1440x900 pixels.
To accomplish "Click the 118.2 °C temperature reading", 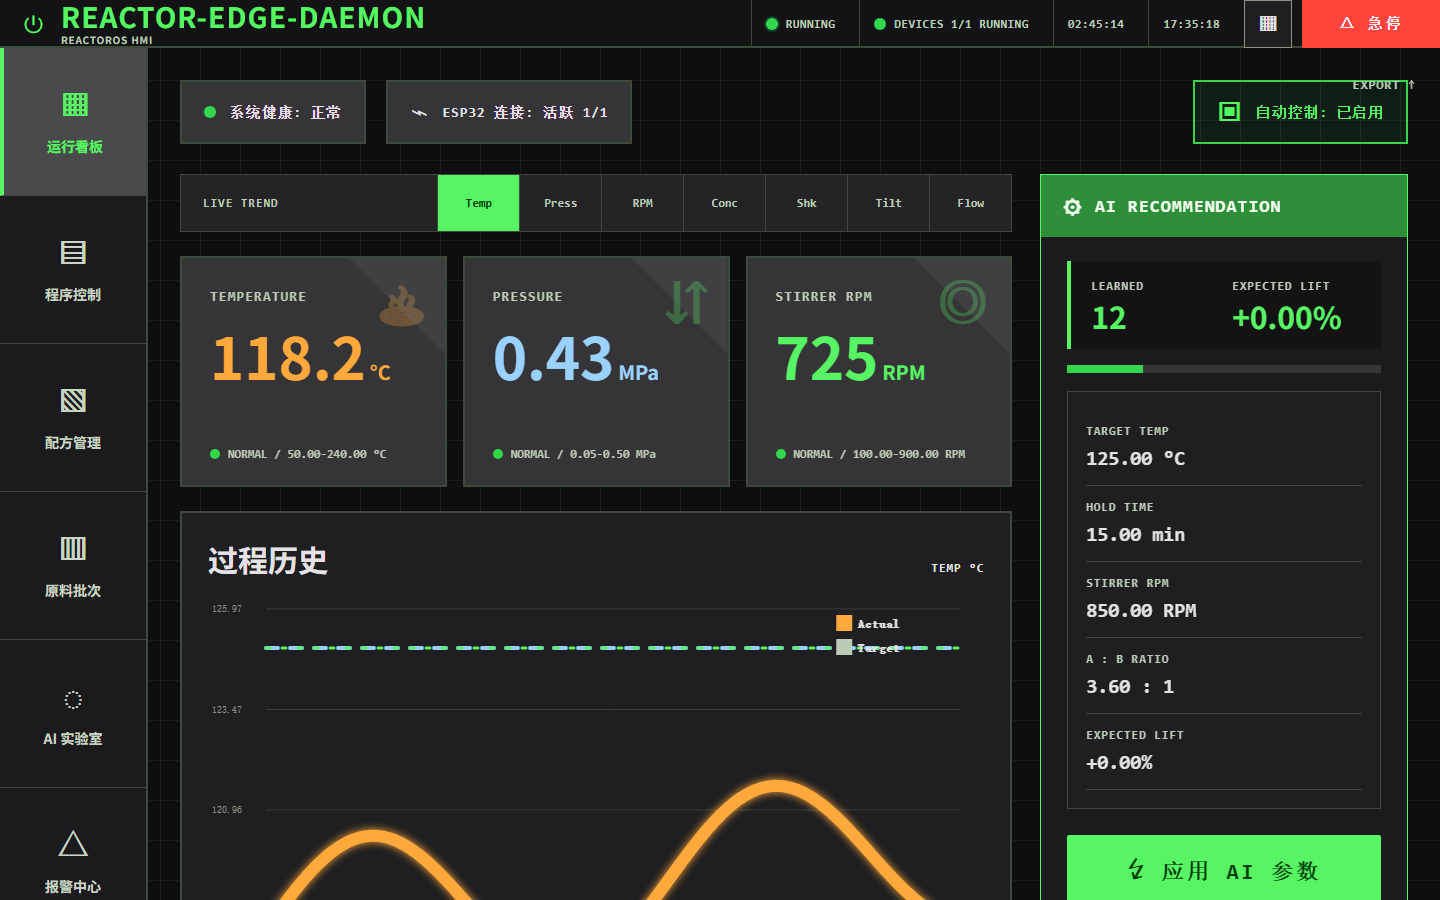I will point(301,359).
